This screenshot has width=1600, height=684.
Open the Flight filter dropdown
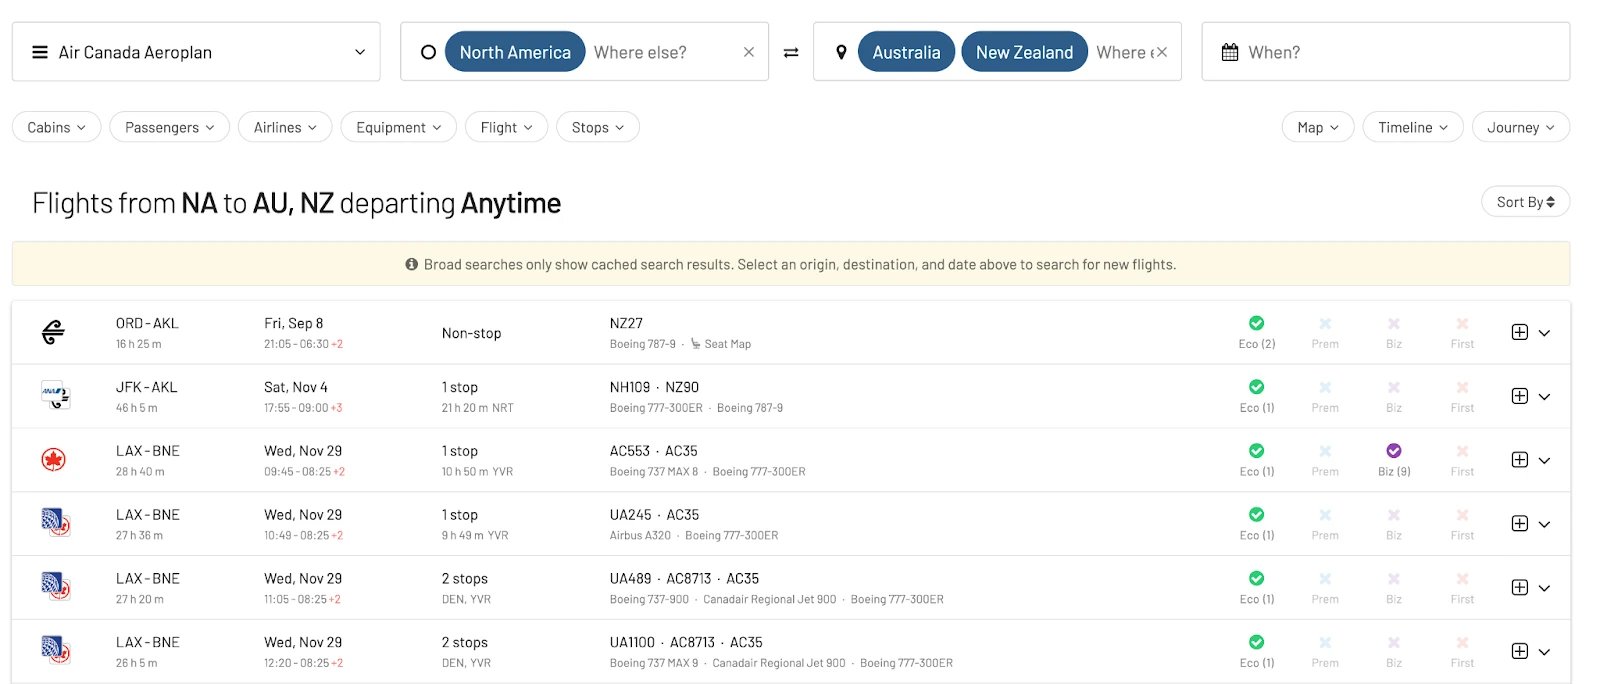coord(506,127)
